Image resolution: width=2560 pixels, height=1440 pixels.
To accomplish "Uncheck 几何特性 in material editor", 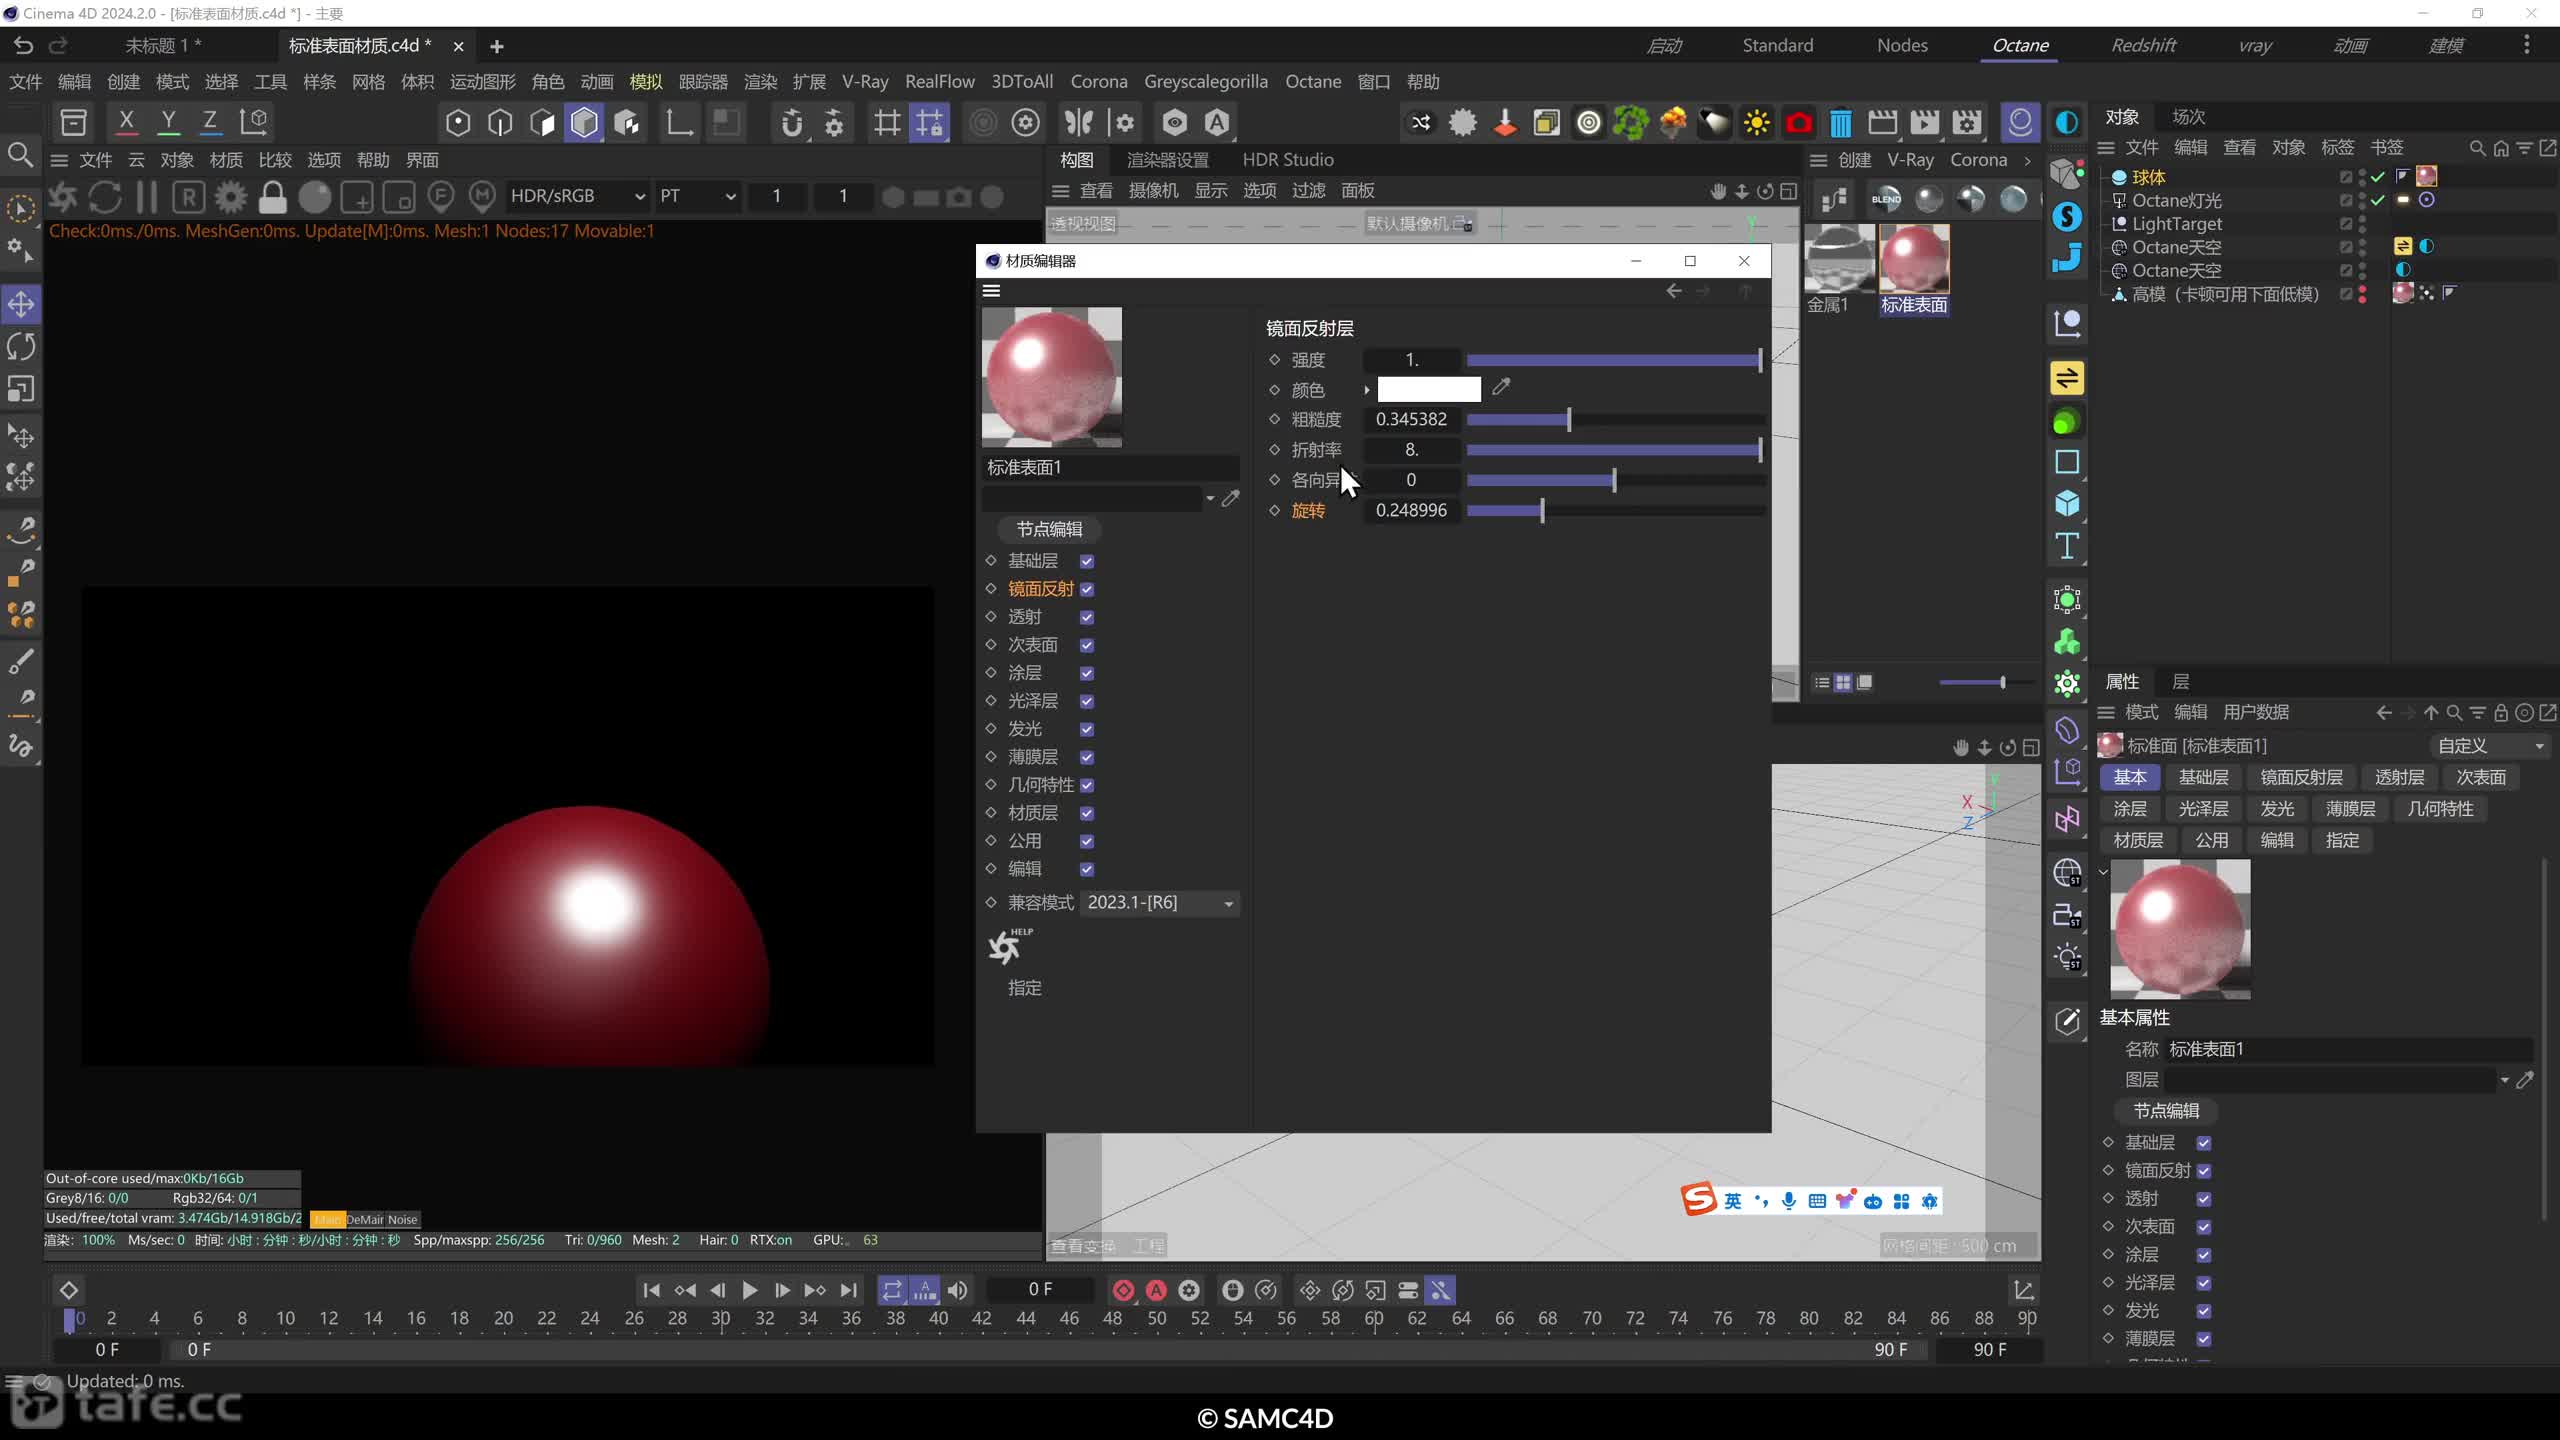I will click(1087, 785).
